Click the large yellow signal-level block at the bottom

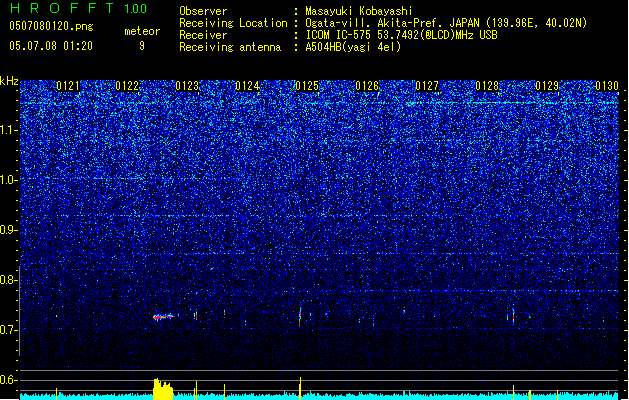pos(163,389)
